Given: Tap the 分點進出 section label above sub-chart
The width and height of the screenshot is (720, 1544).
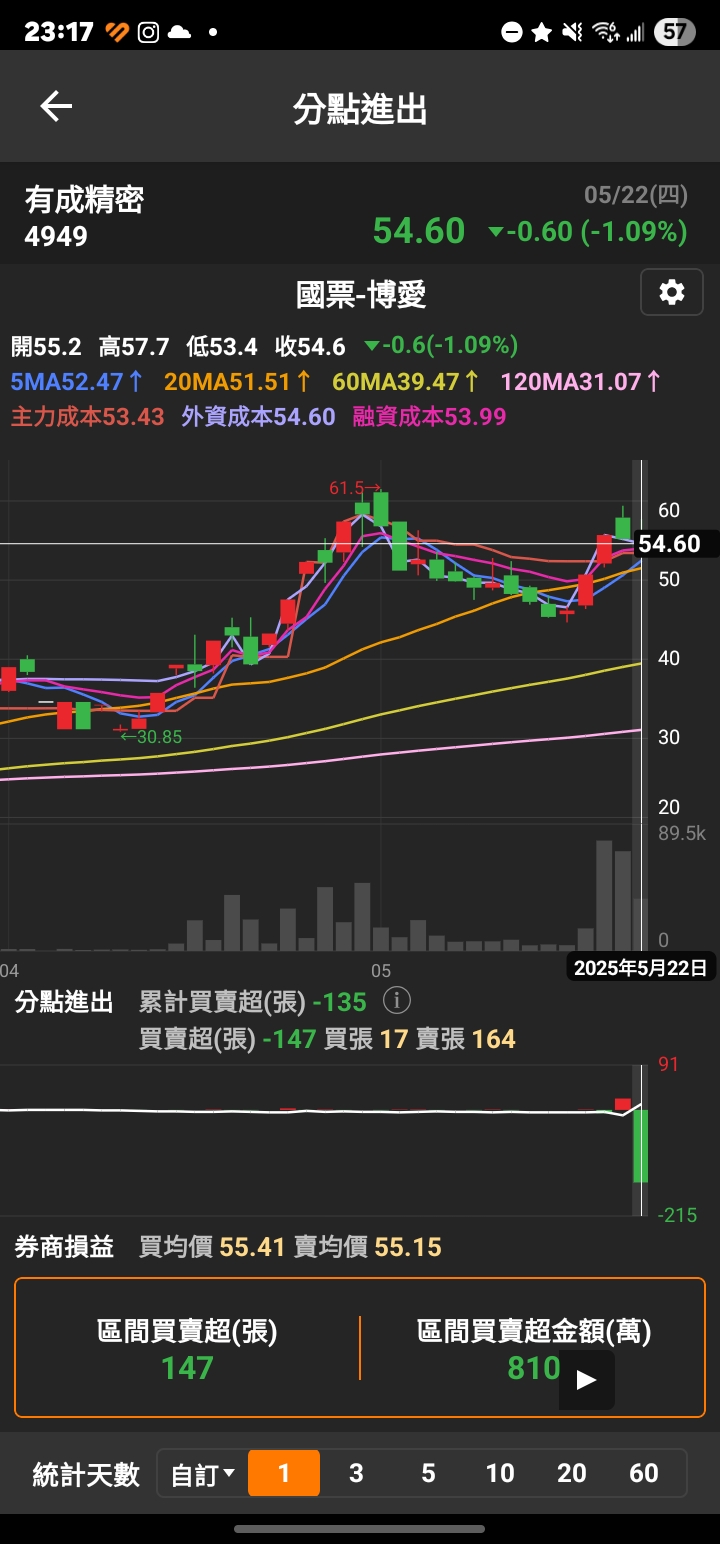Looking at the screenshot, I should [x=64, y=1002].
